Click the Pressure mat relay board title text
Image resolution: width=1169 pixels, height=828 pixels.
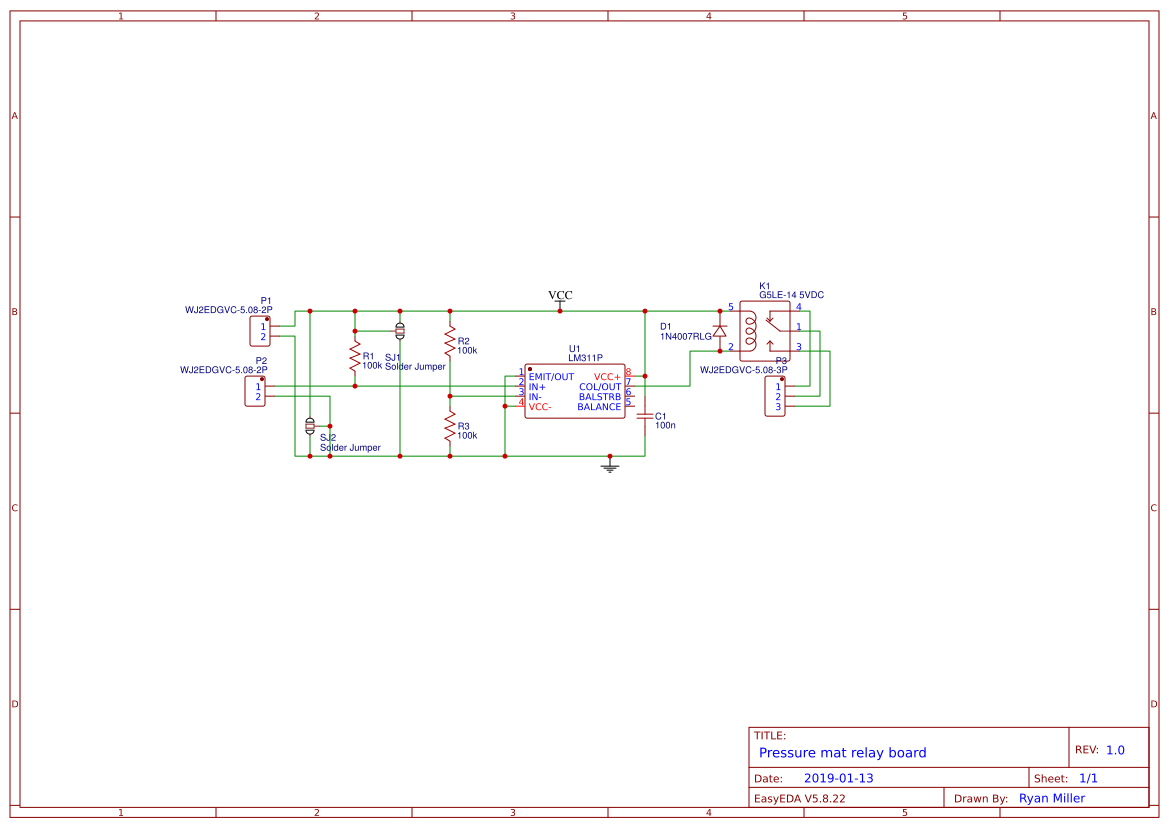(x=843, y=752)
